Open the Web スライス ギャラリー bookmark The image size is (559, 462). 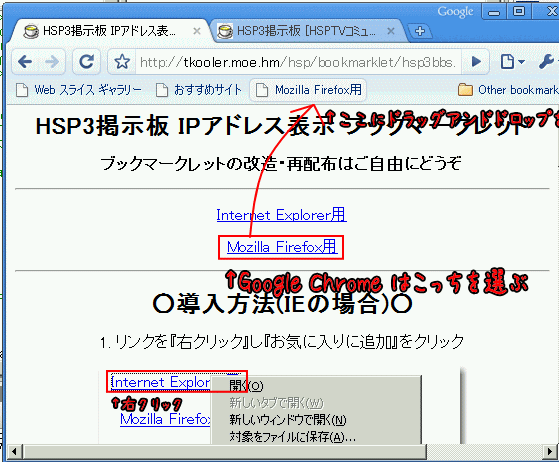click(79, 90)
